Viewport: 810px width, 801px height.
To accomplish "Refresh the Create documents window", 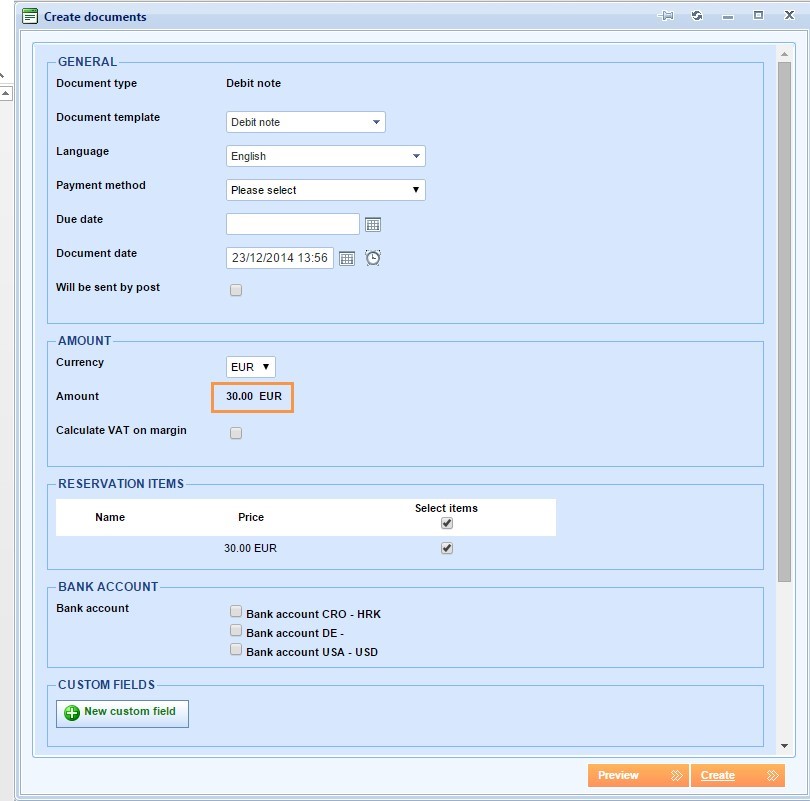I will pyautogui.click(x=697, y=16).
